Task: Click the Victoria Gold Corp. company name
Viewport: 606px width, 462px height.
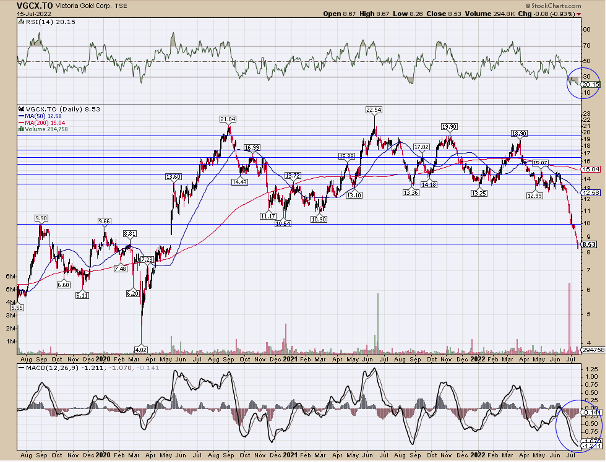Action: (83, 6)
